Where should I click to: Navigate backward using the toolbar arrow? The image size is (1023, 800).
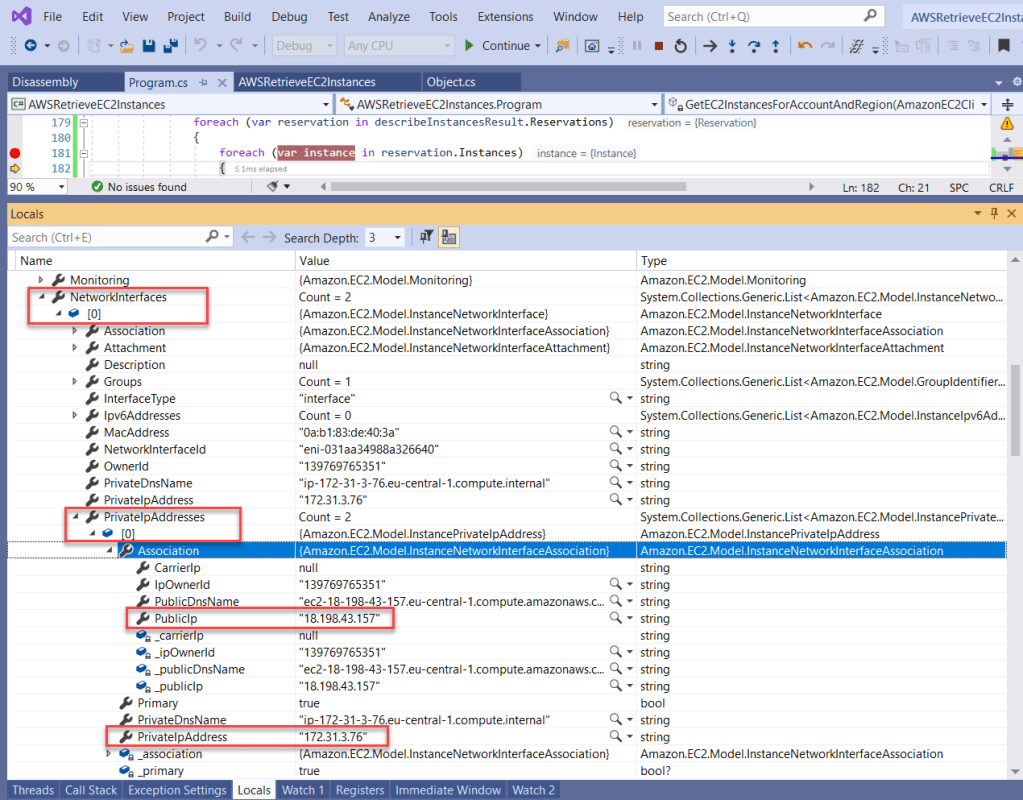click(30, 46)
